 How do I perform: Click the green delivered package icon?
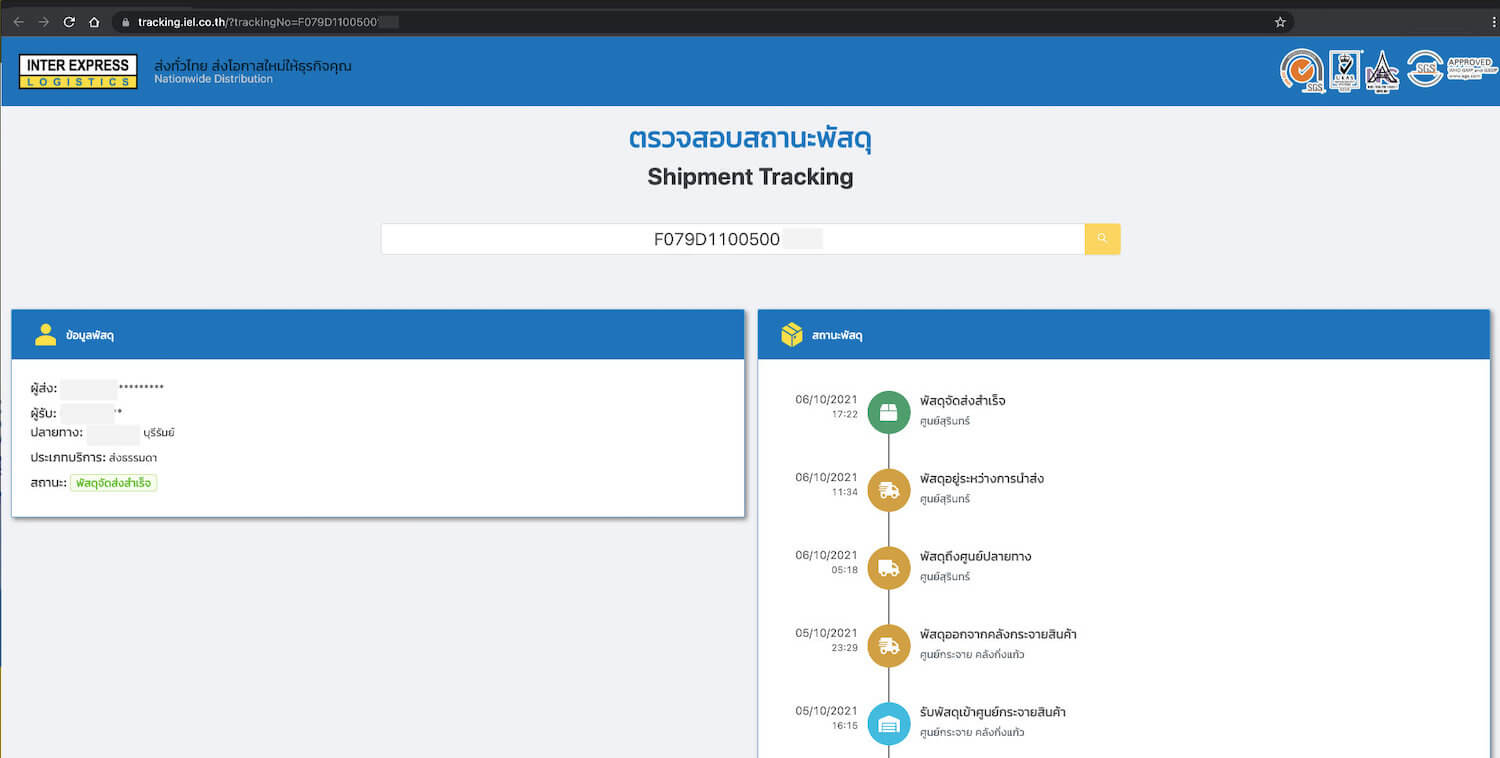pos(888,412)
